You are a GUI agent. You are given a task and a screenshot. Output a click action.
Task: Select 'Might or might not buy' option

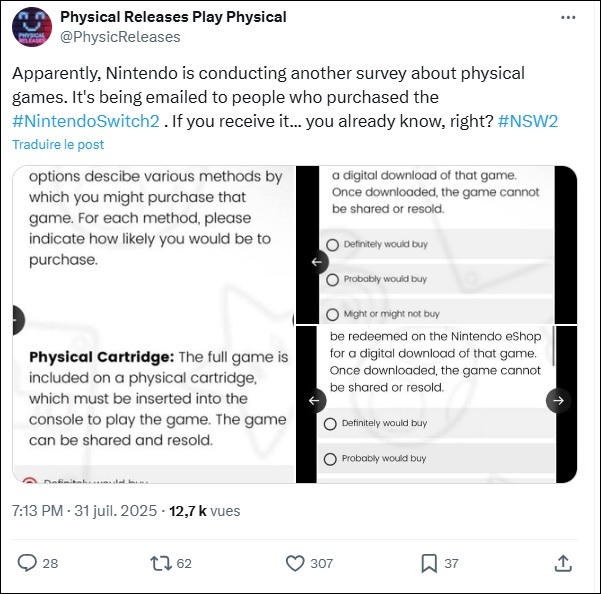332,314
